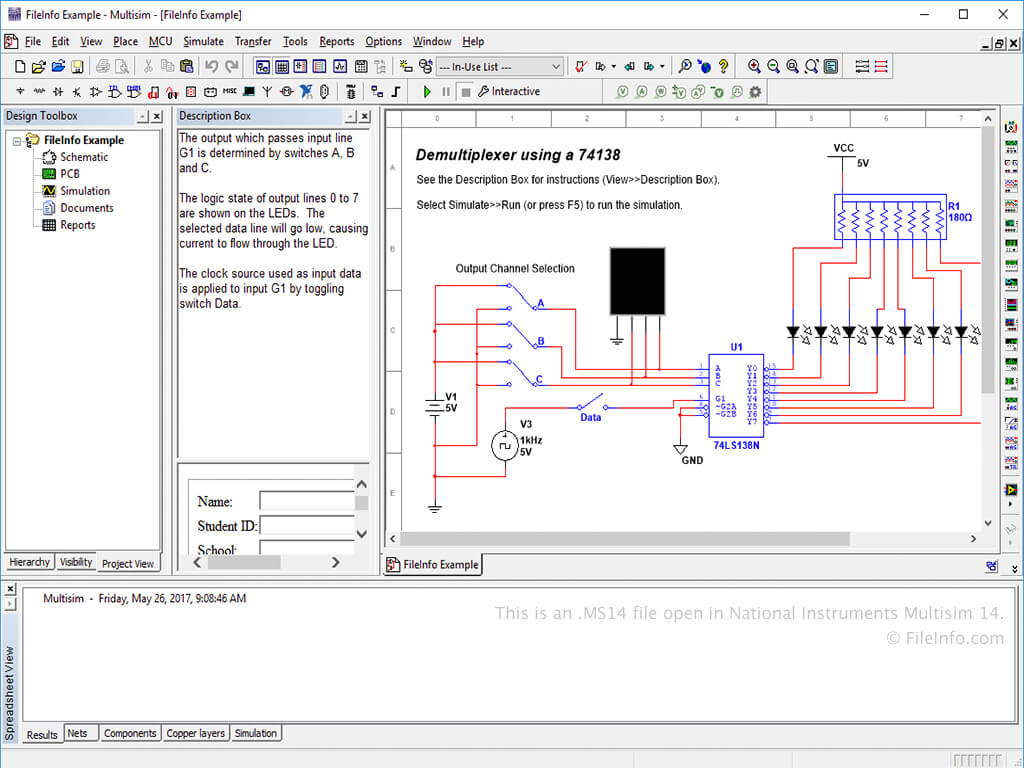Place a Diode component
Screen dimensions: 1024x768
(x=58, y=91)
